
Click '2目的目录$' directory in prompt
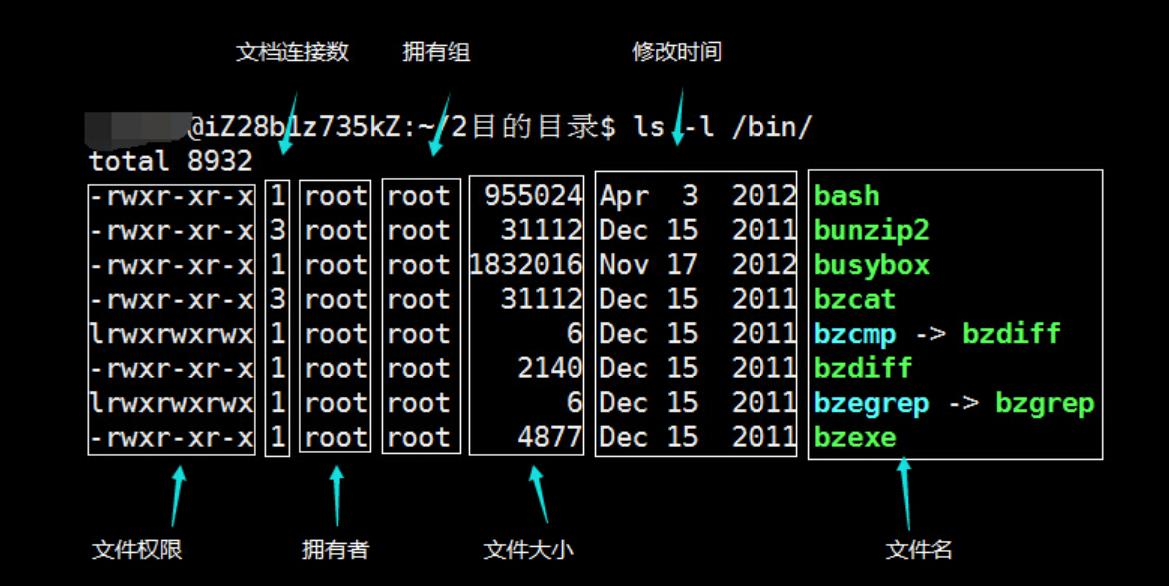(x=534, y=127)
